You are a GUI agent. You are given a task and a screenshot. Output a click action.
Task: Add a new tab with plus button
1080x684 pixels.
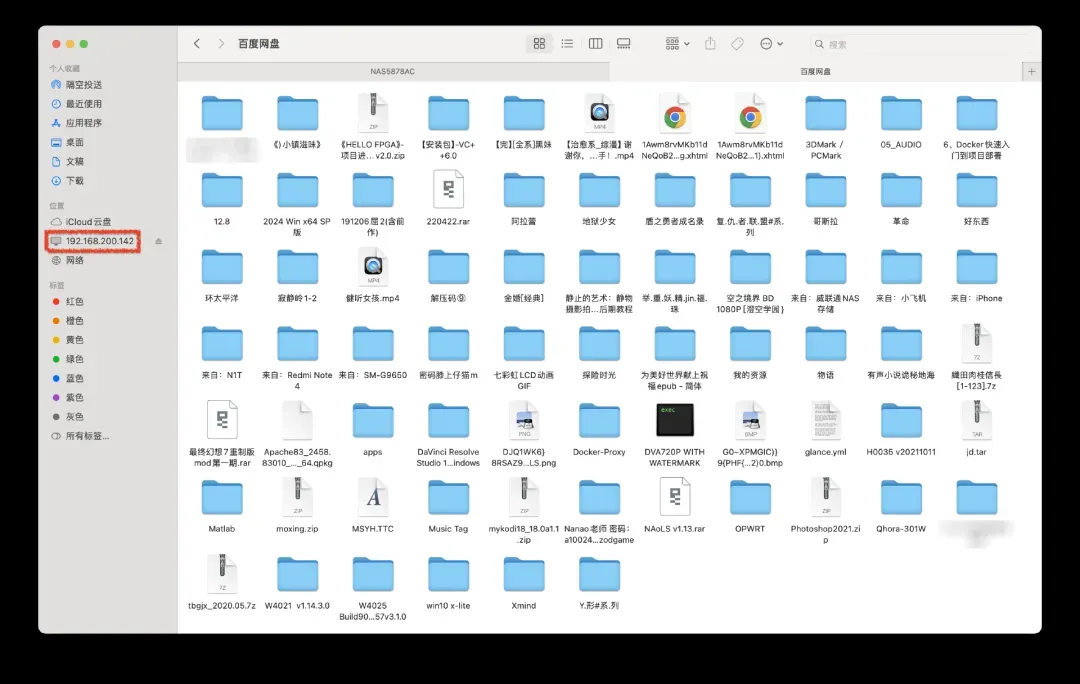pos(1031,72)
